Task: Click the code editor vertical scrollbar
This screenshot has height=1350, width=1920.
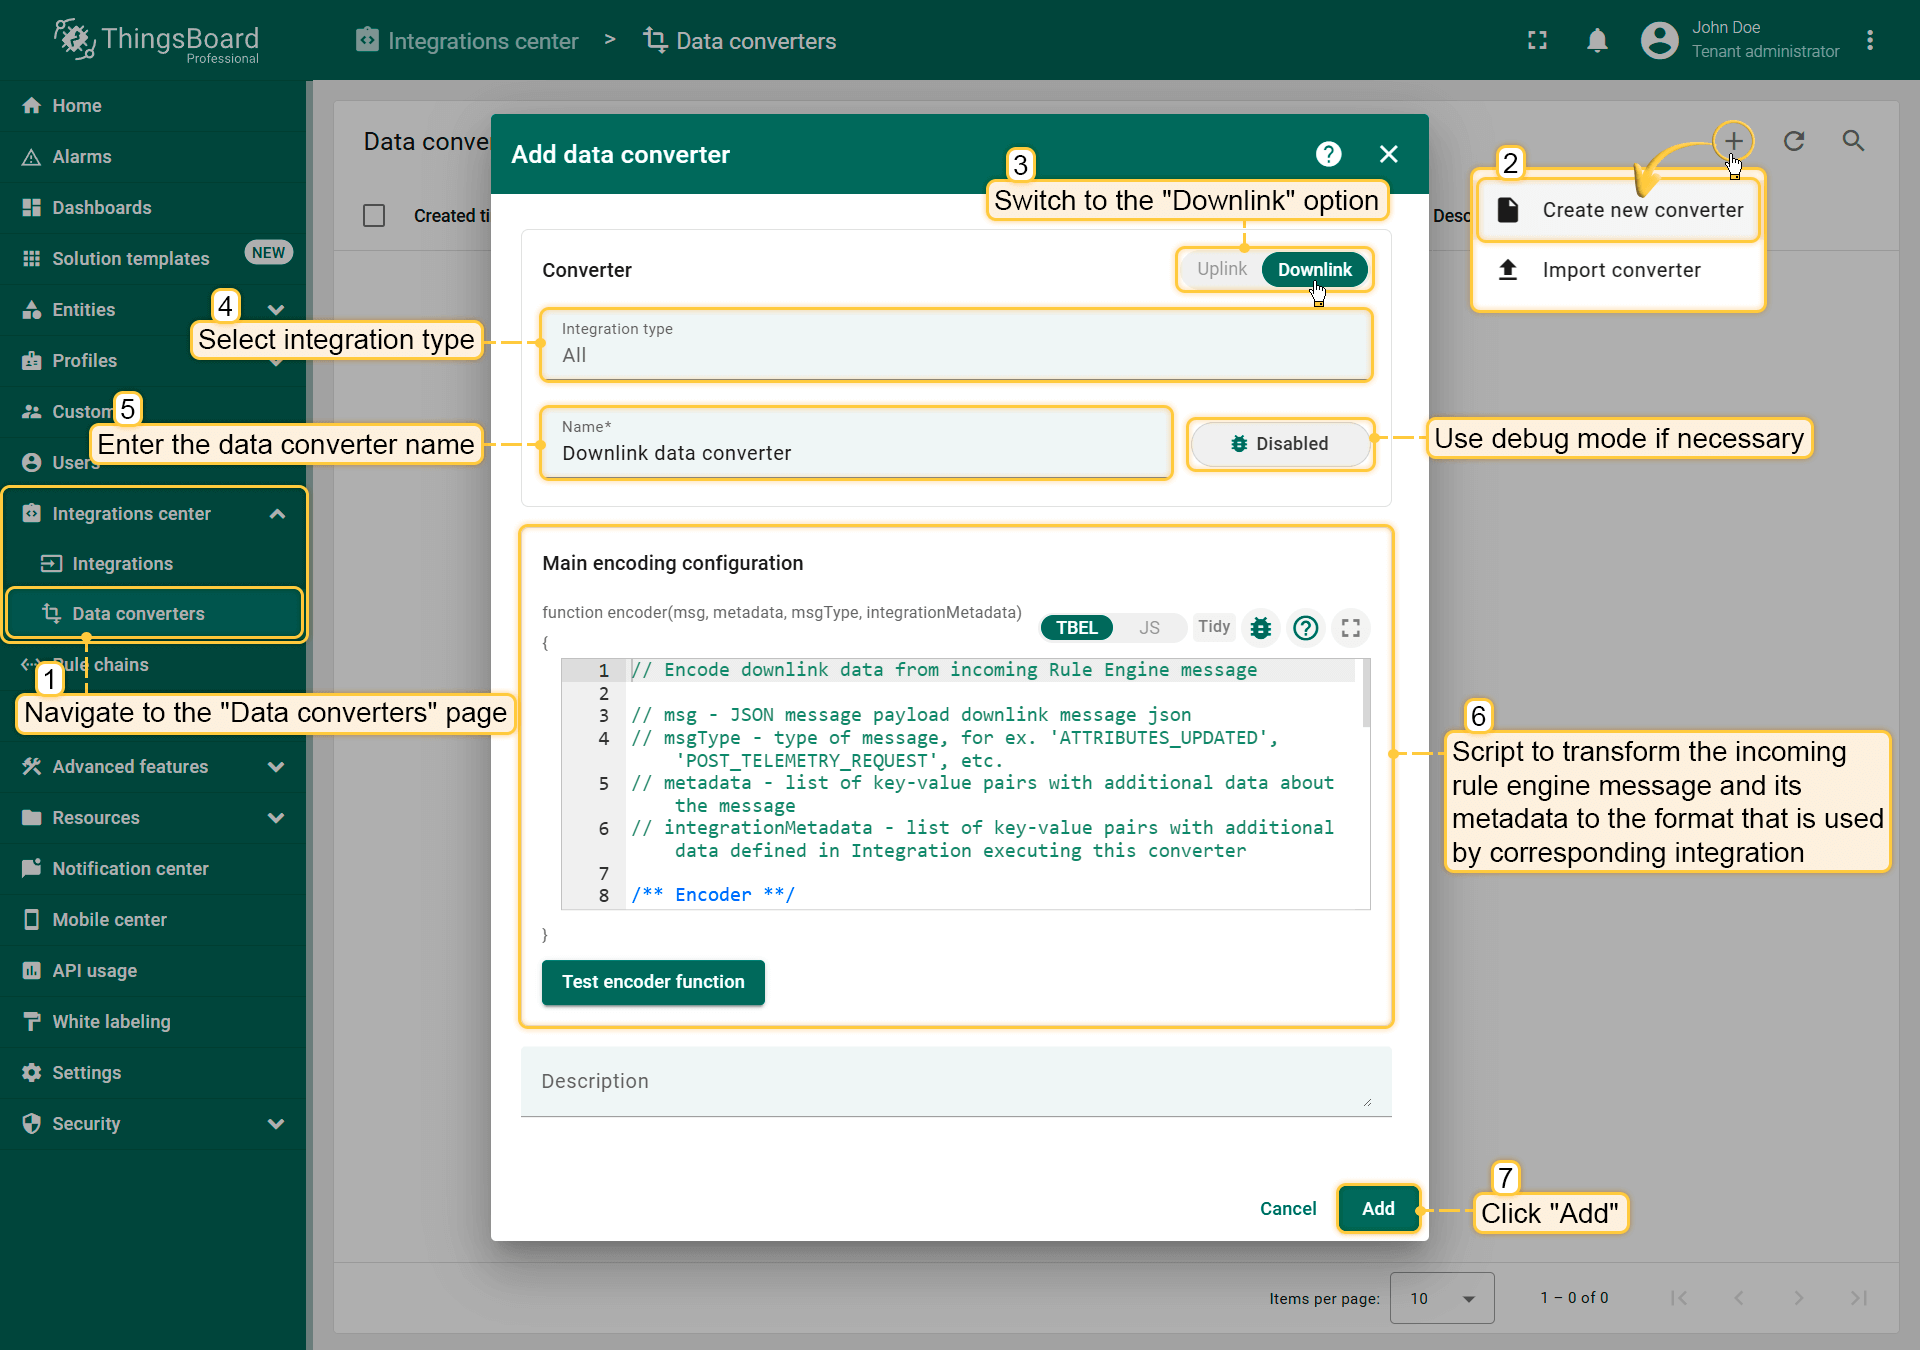Action: 1365,693
